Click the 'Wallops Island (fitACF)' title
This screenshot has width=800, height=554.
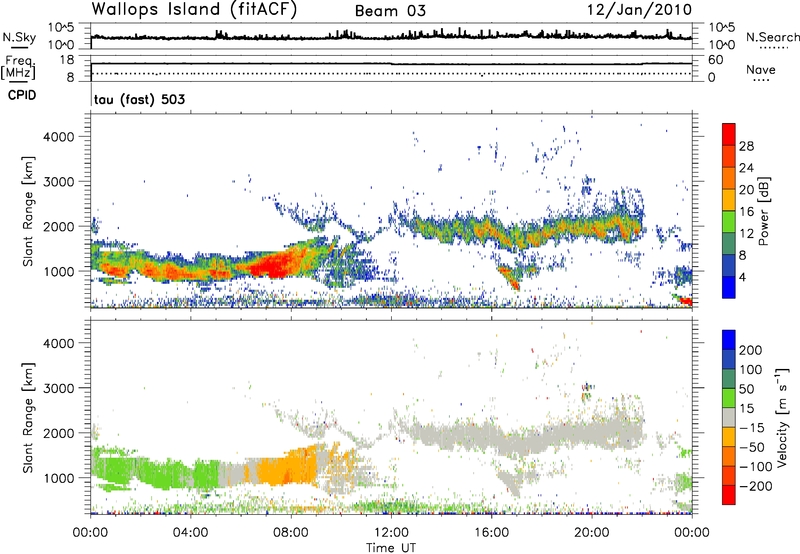click(194, 9)
